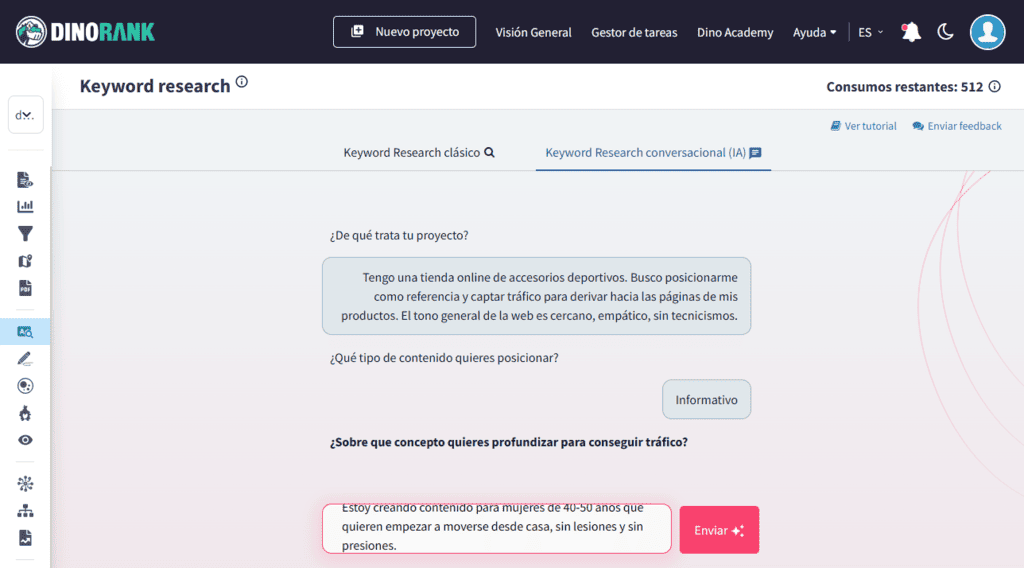Viewport: 1024px width, 568px height.
Task: Open sidebar PDF report icon
Action: (25, 288)
